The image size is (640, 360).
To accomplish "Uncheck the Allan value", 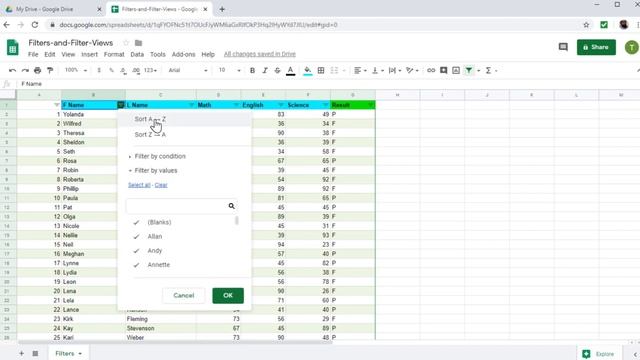I will [136, 236].
